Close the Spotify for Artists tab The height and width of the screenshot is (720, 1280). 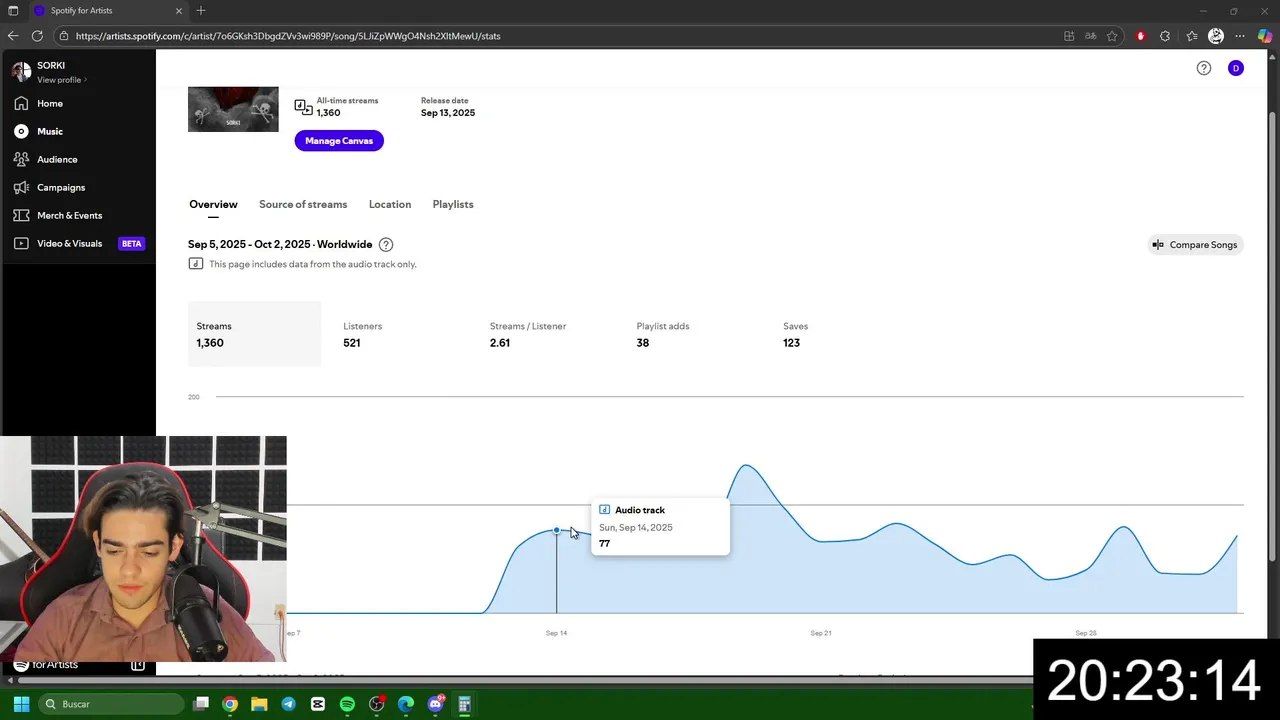tap(180, 10)
